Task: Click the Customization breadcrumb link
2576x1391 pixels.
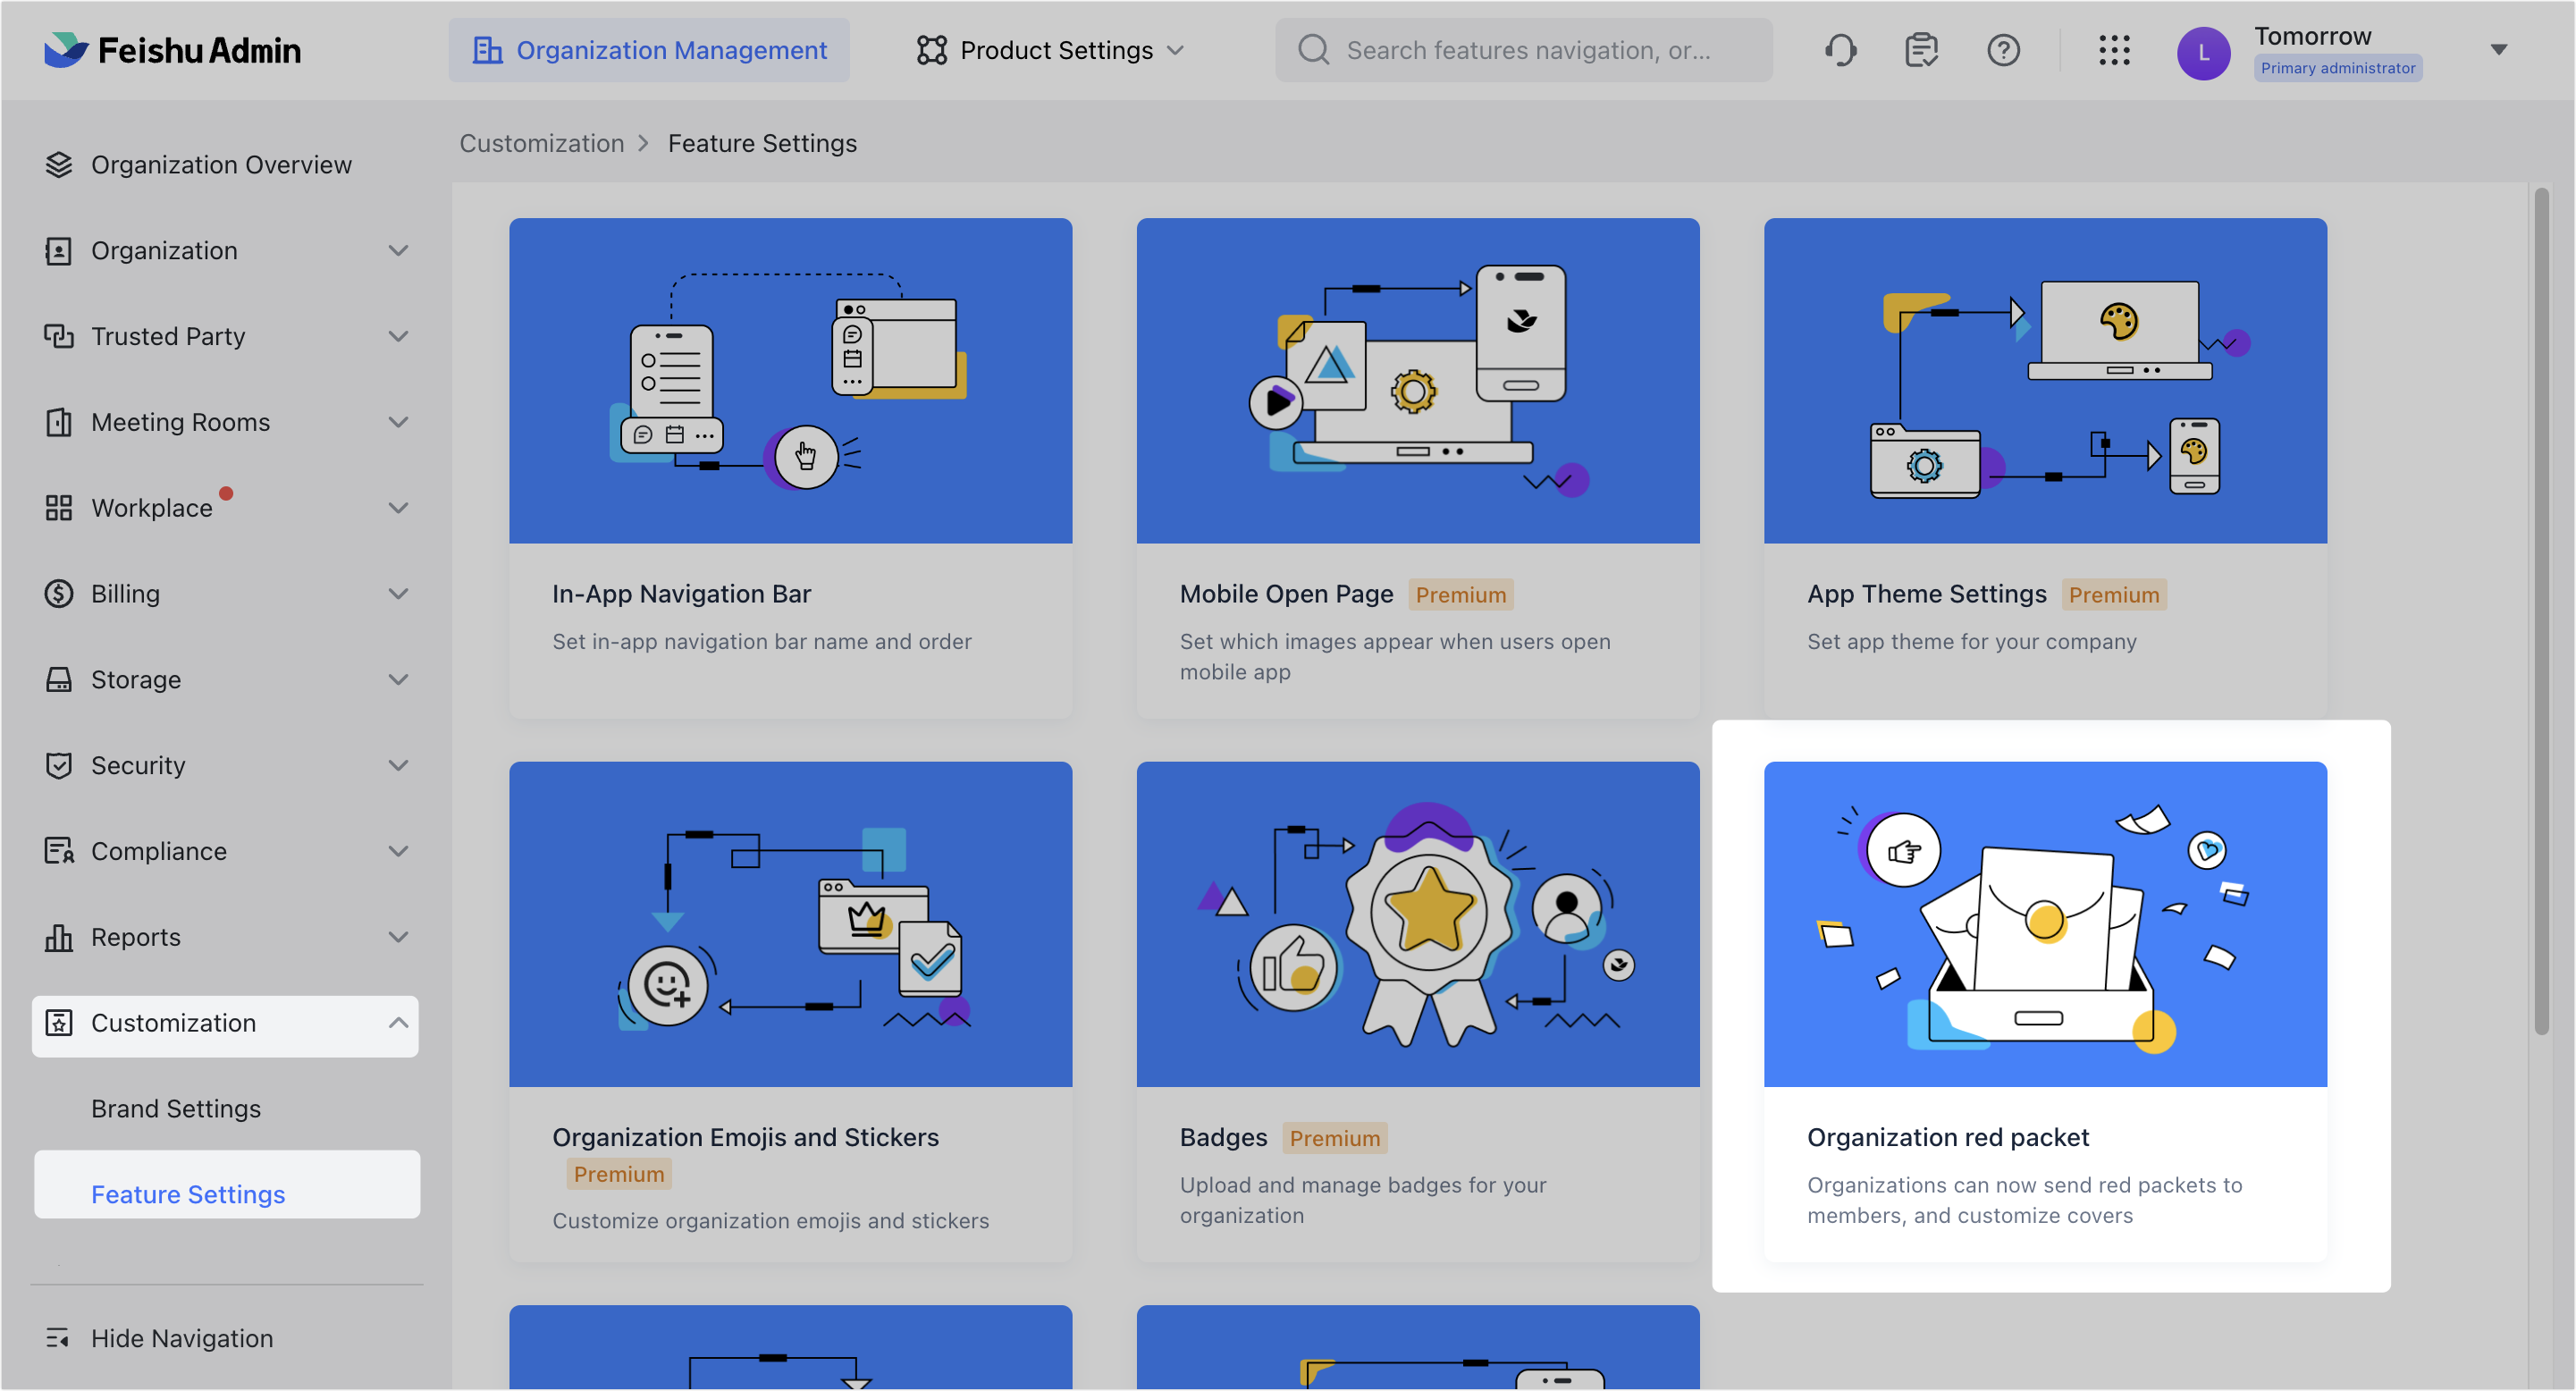Action: [x=542, y=143]
